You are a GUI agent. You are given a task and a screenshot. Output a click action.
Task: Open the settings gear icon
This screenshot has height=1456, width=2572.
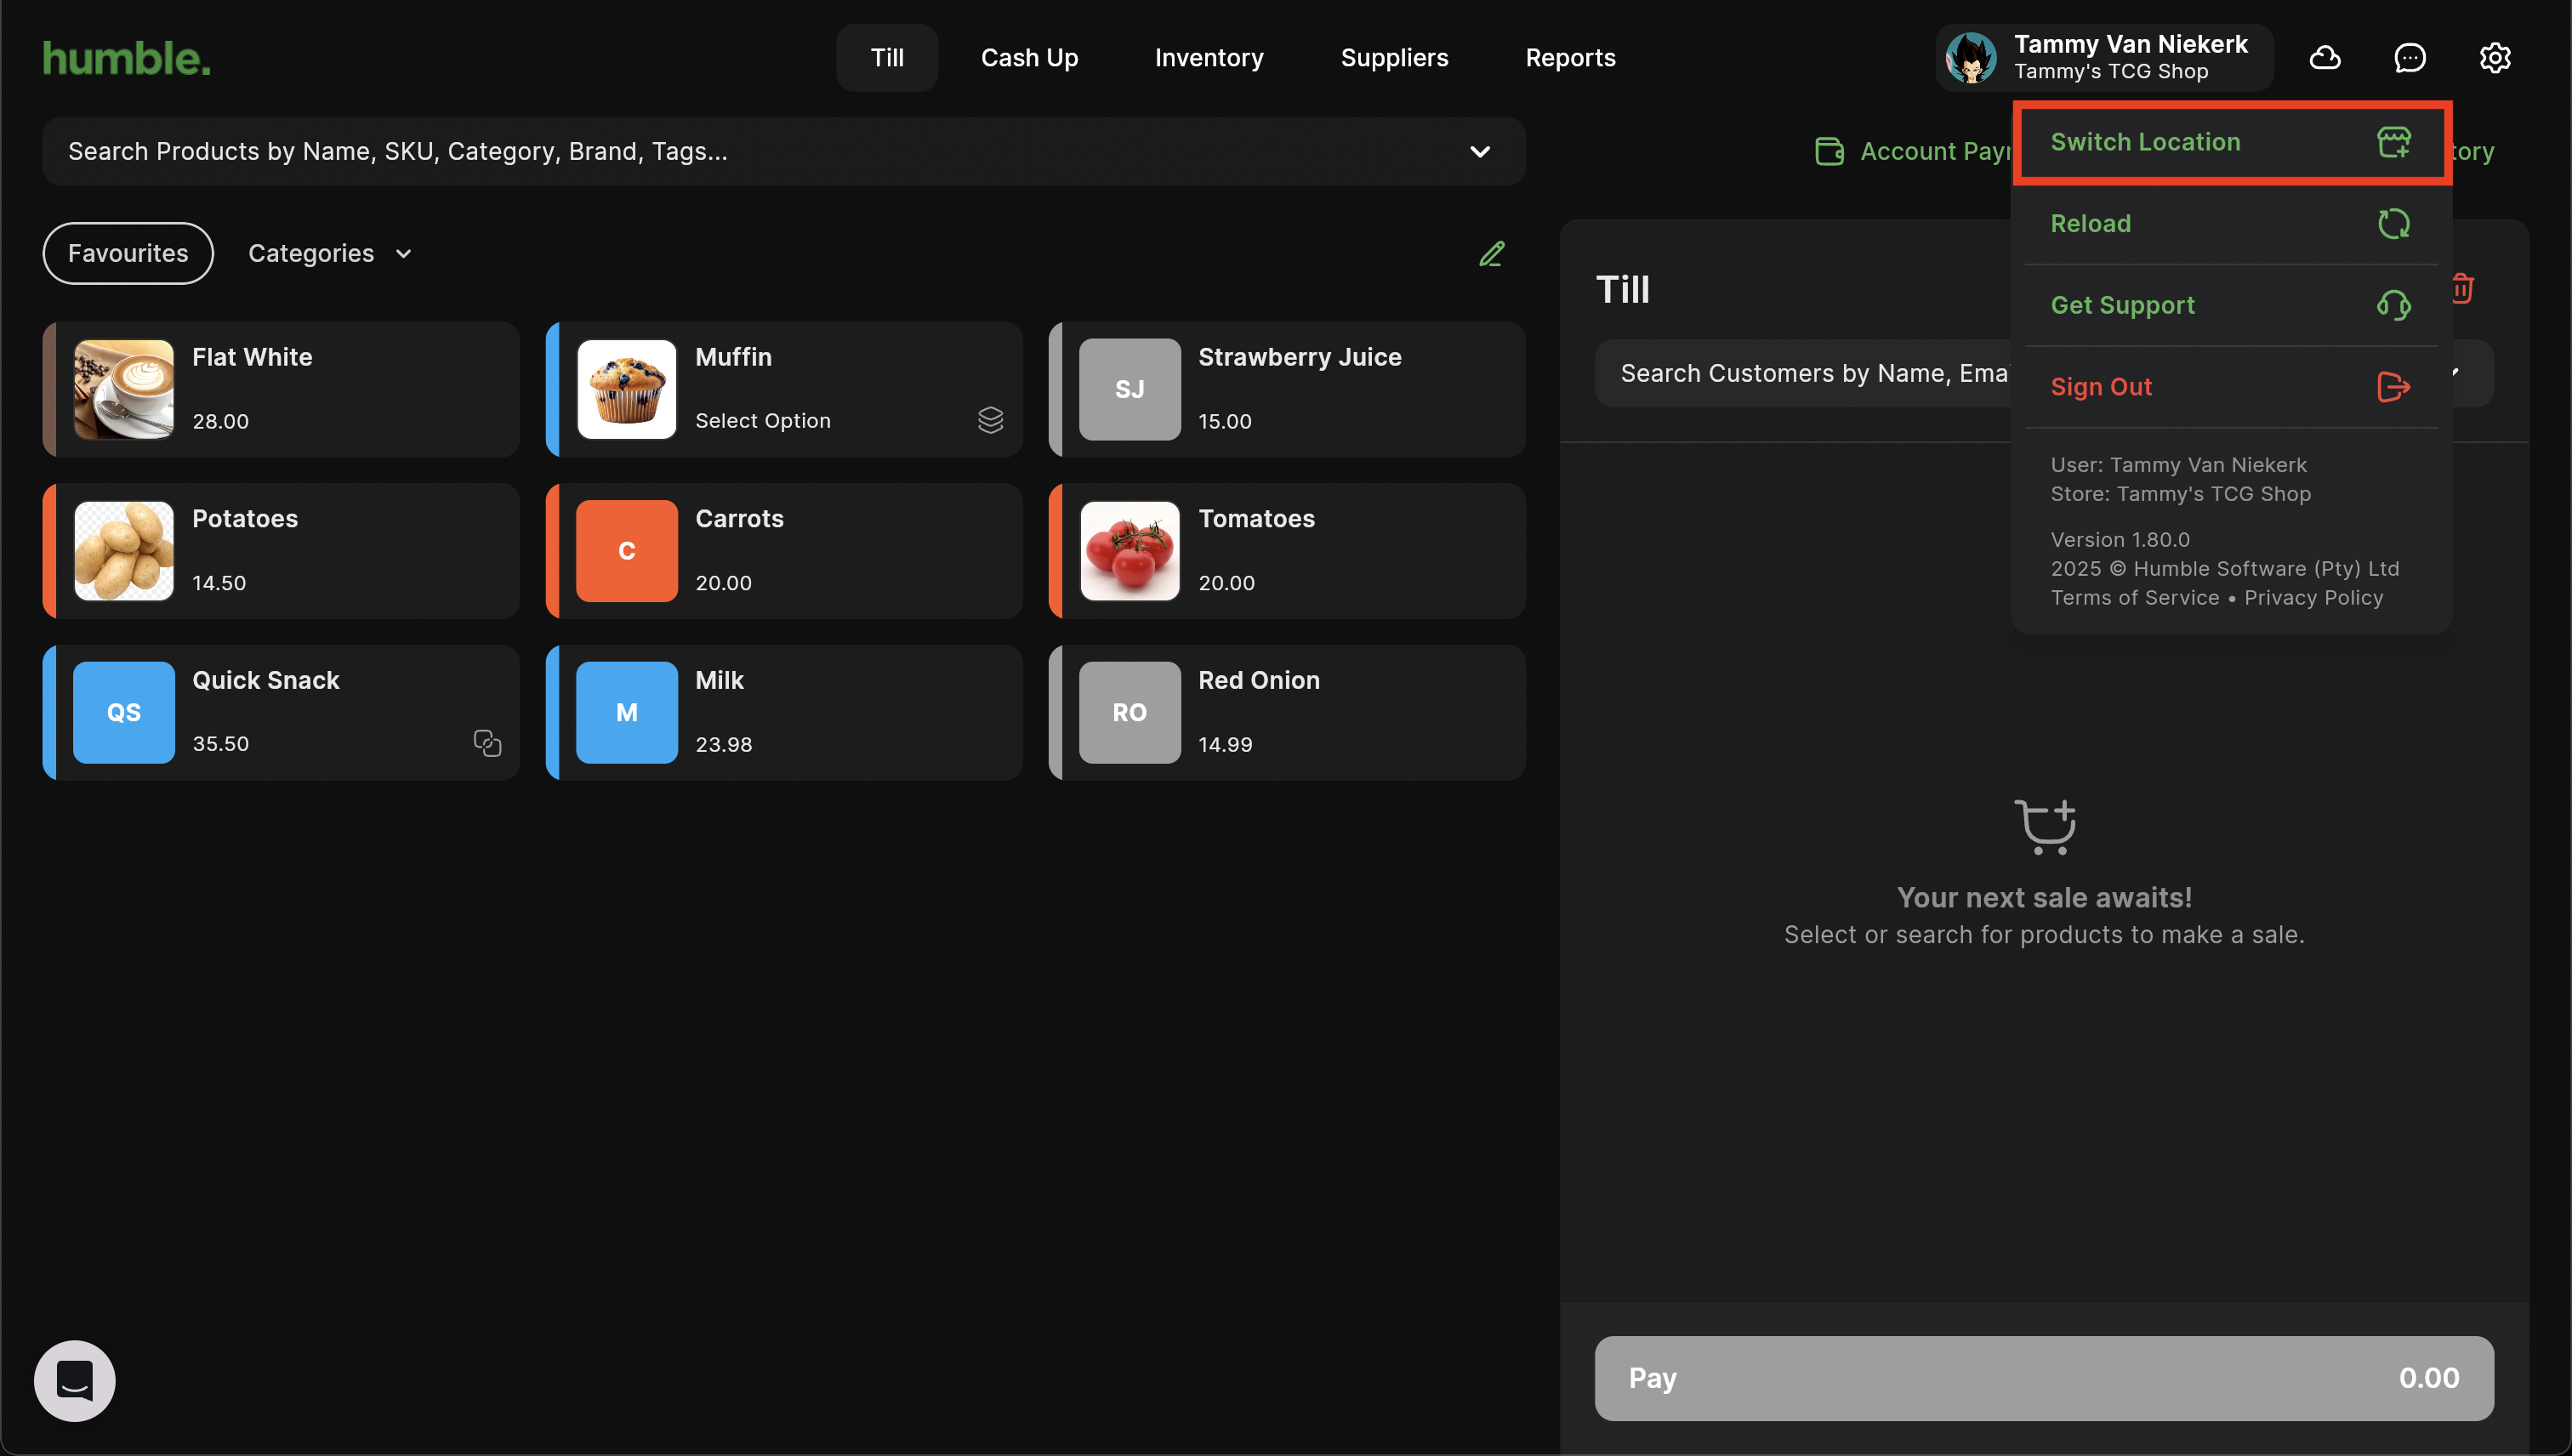click(2494, 58)
